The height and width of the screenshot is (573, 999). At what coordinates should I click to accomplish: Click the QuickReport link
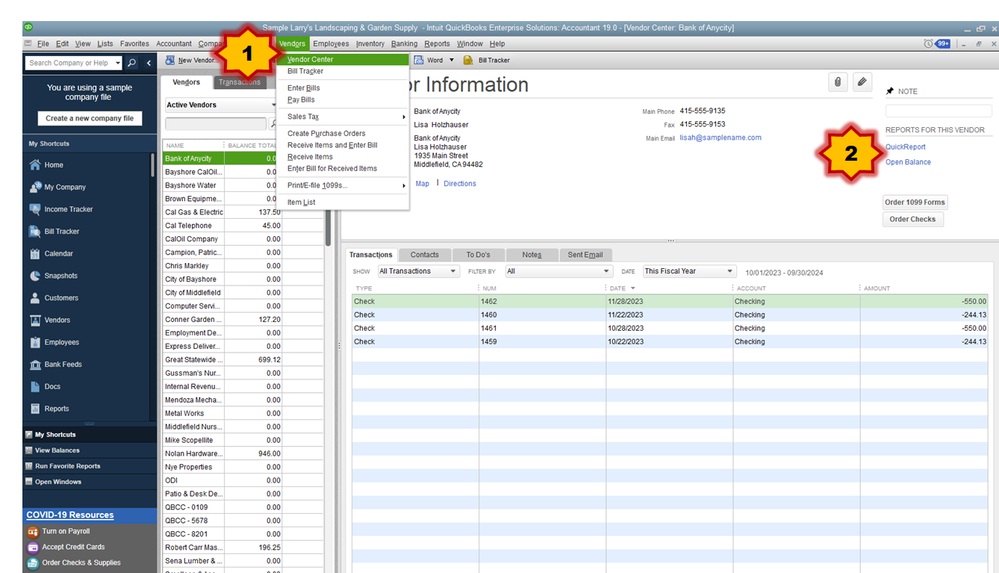[x=905, y=147]
